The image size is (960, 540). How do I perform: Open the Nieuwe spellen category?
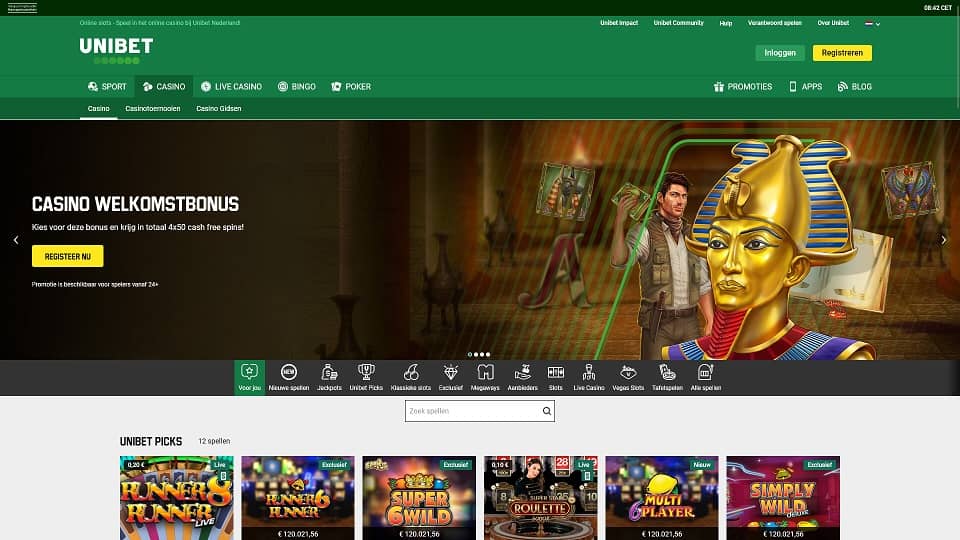point(288,377)
